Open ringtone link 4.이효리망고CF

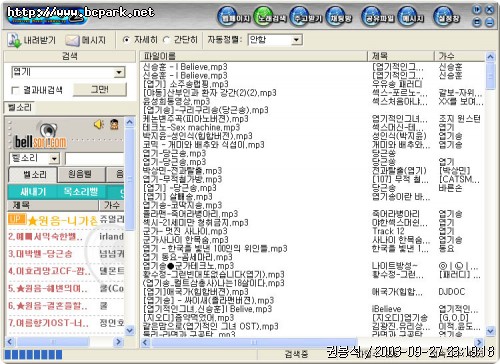point(49,271)
